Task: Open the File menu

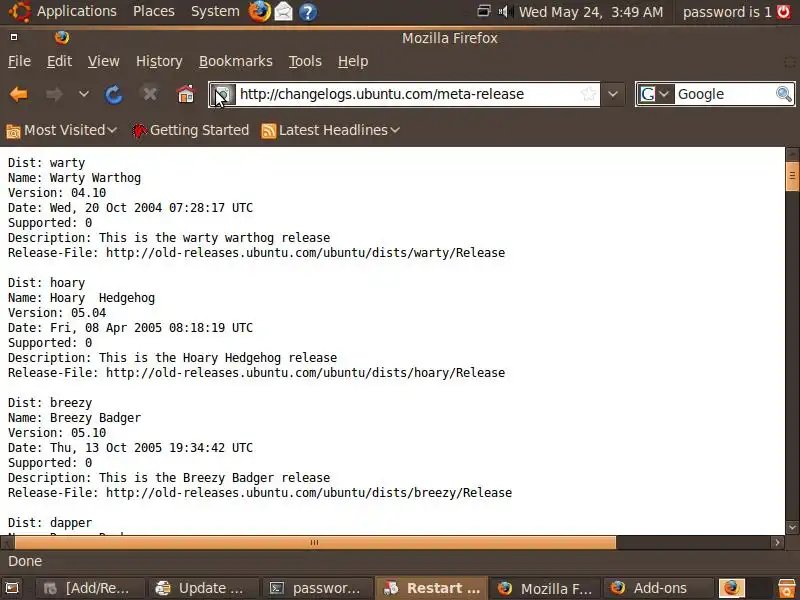Action: (x=19, y=61)
